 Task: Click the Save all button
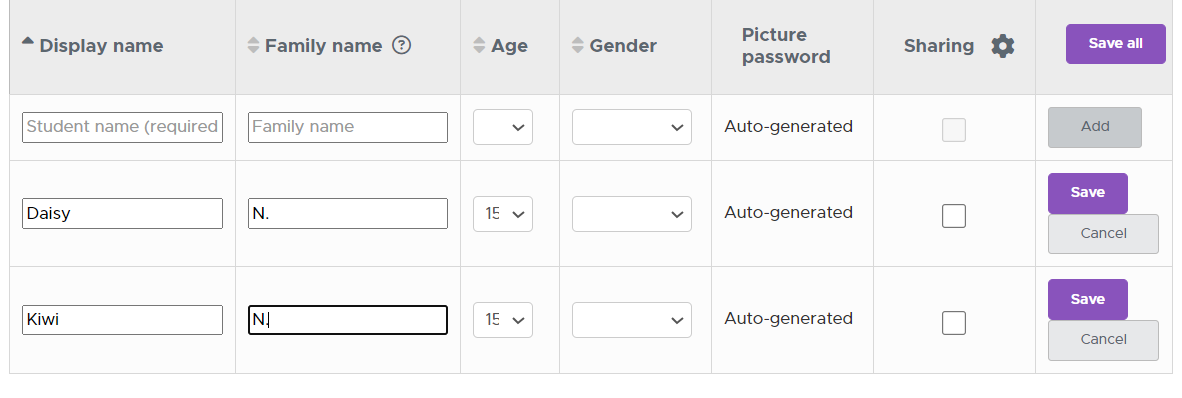[x=1116, y=44]
